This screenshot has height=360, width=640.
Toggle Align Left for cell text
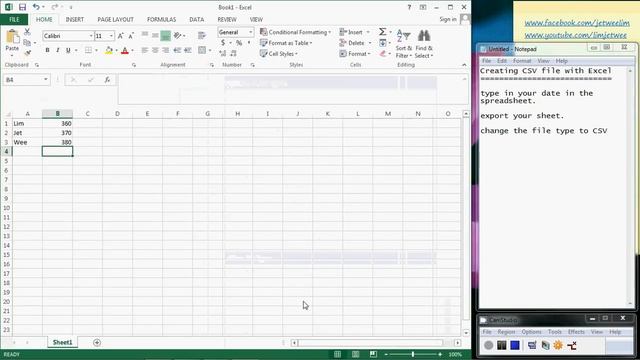pos(144,50)
